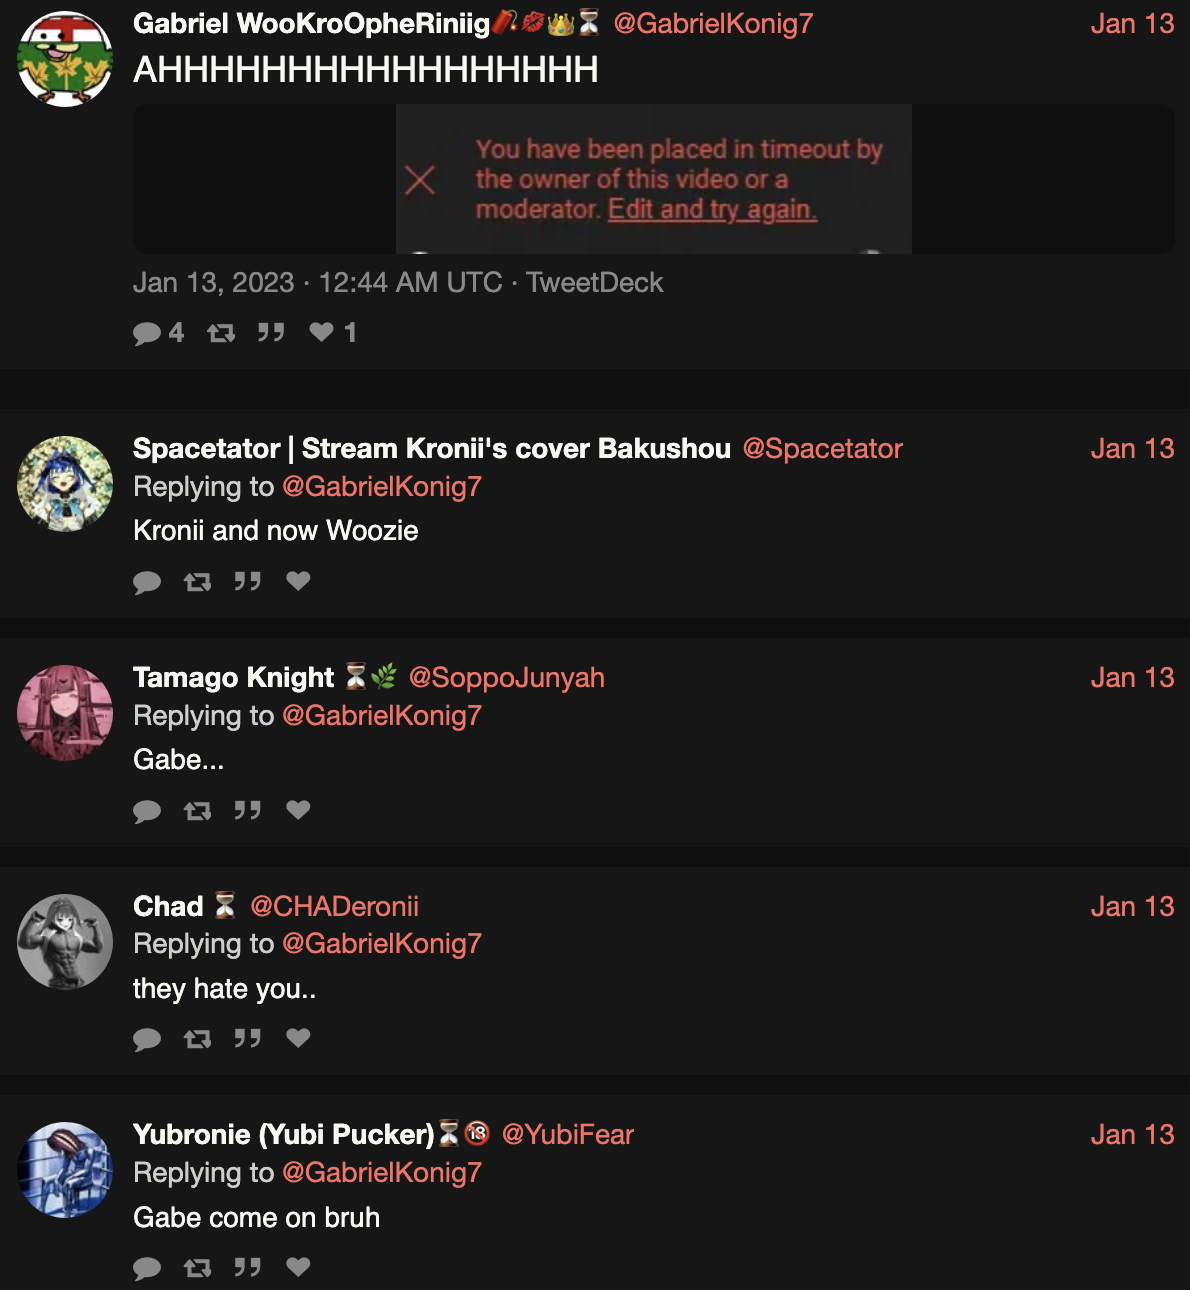Click the reply icon on Gabriel's main tweet
The image size is (1190, 1290).
point(147,333)
